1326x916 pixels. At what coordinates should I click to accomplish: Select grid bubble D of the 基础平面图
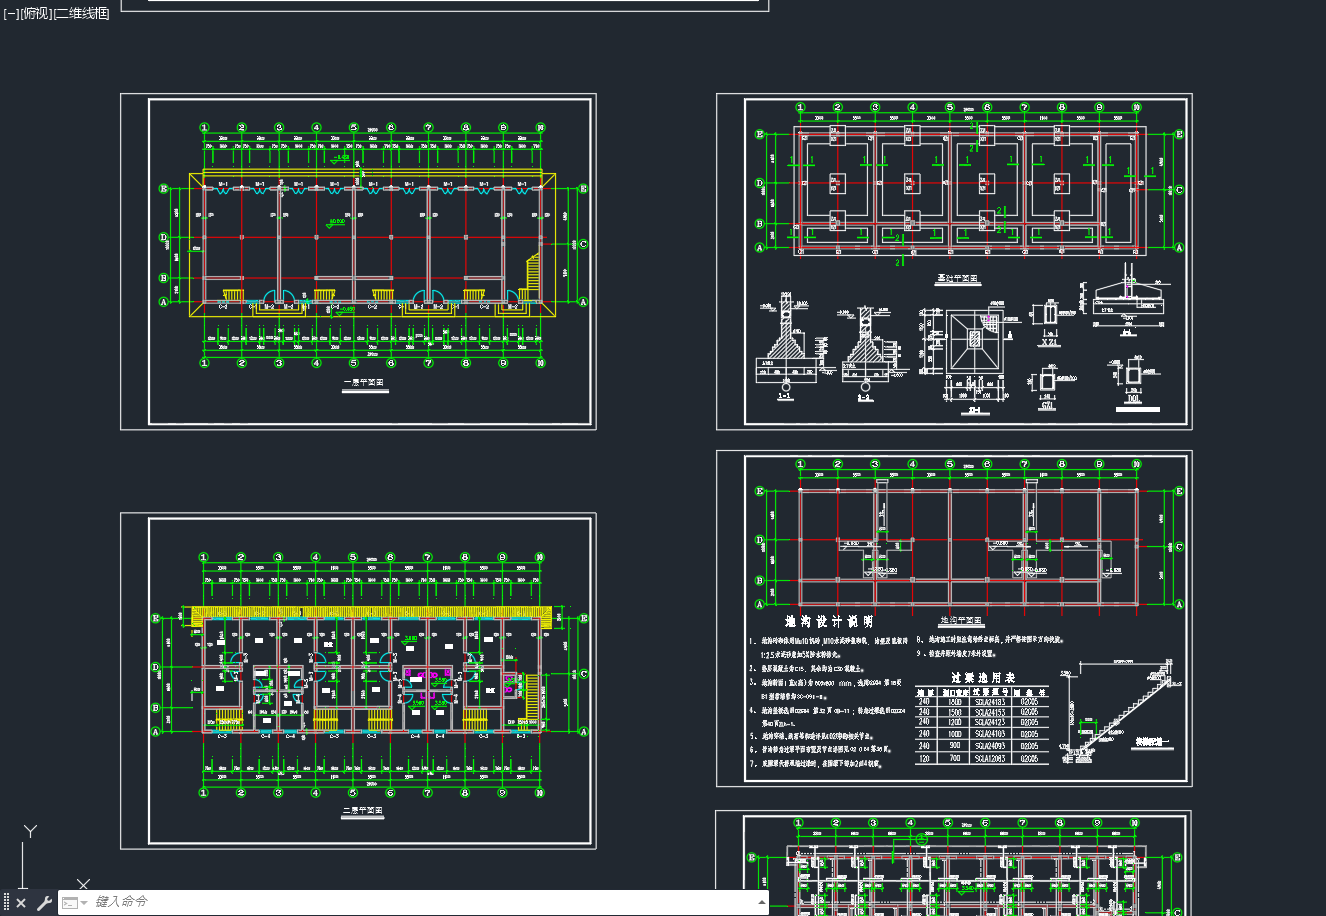click(760, 183)
